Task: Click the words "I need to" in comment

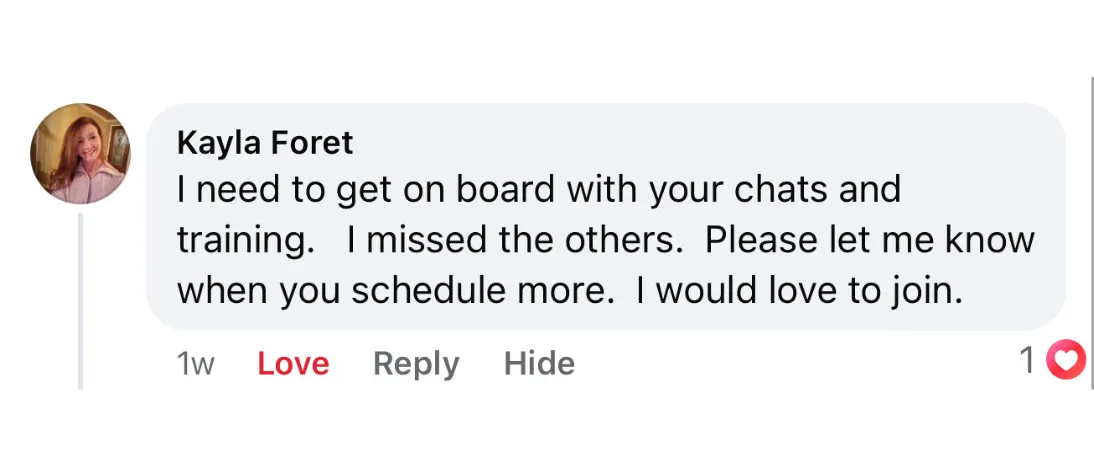Action: point(236,189)
